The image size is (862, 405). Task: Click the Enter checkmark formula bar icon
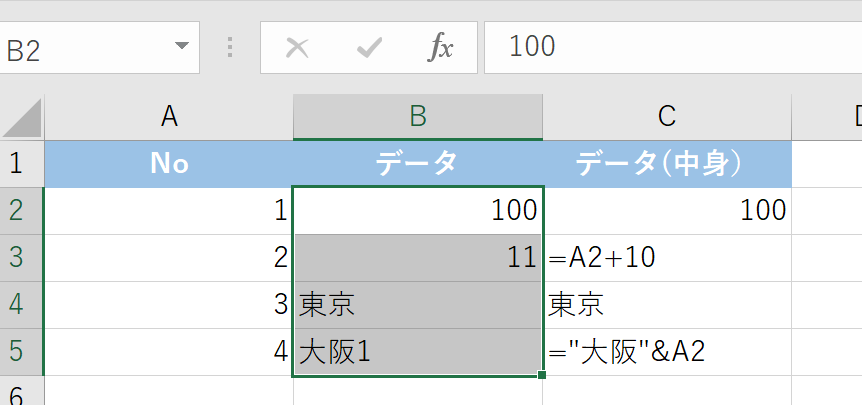coord(369,47)
